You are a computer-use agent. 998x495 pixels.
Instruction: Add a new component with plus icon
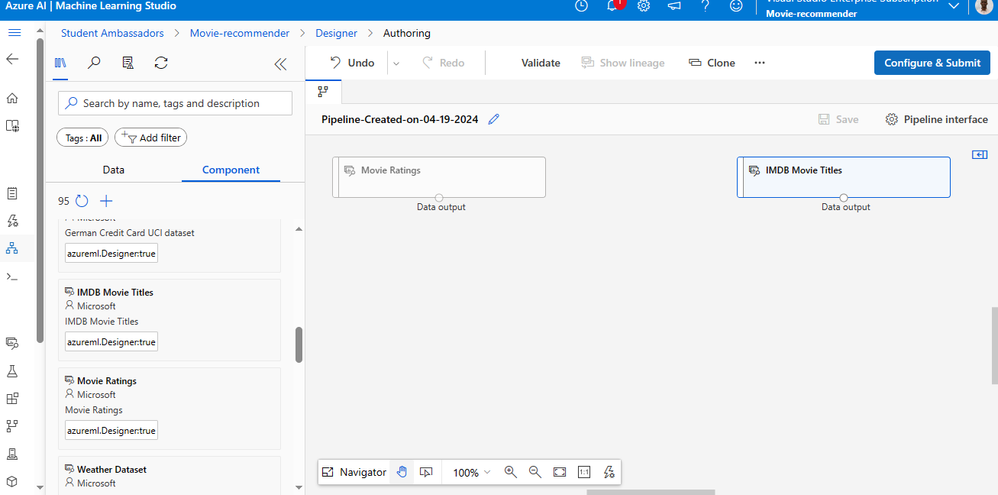click(x=106, y=201)
